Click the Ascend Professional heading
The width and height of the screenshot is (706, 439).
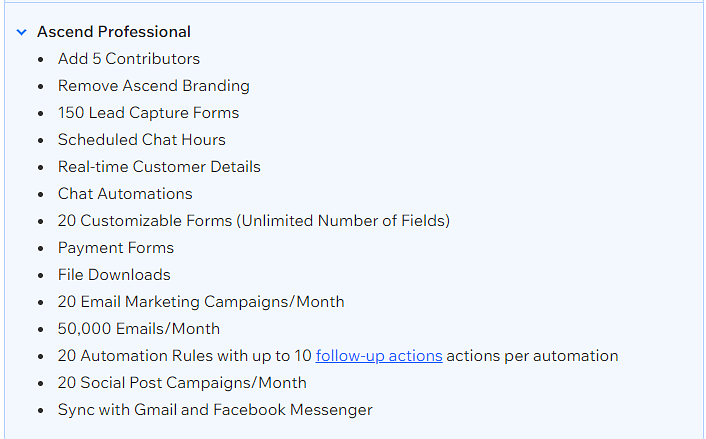[x=114, y=32]
